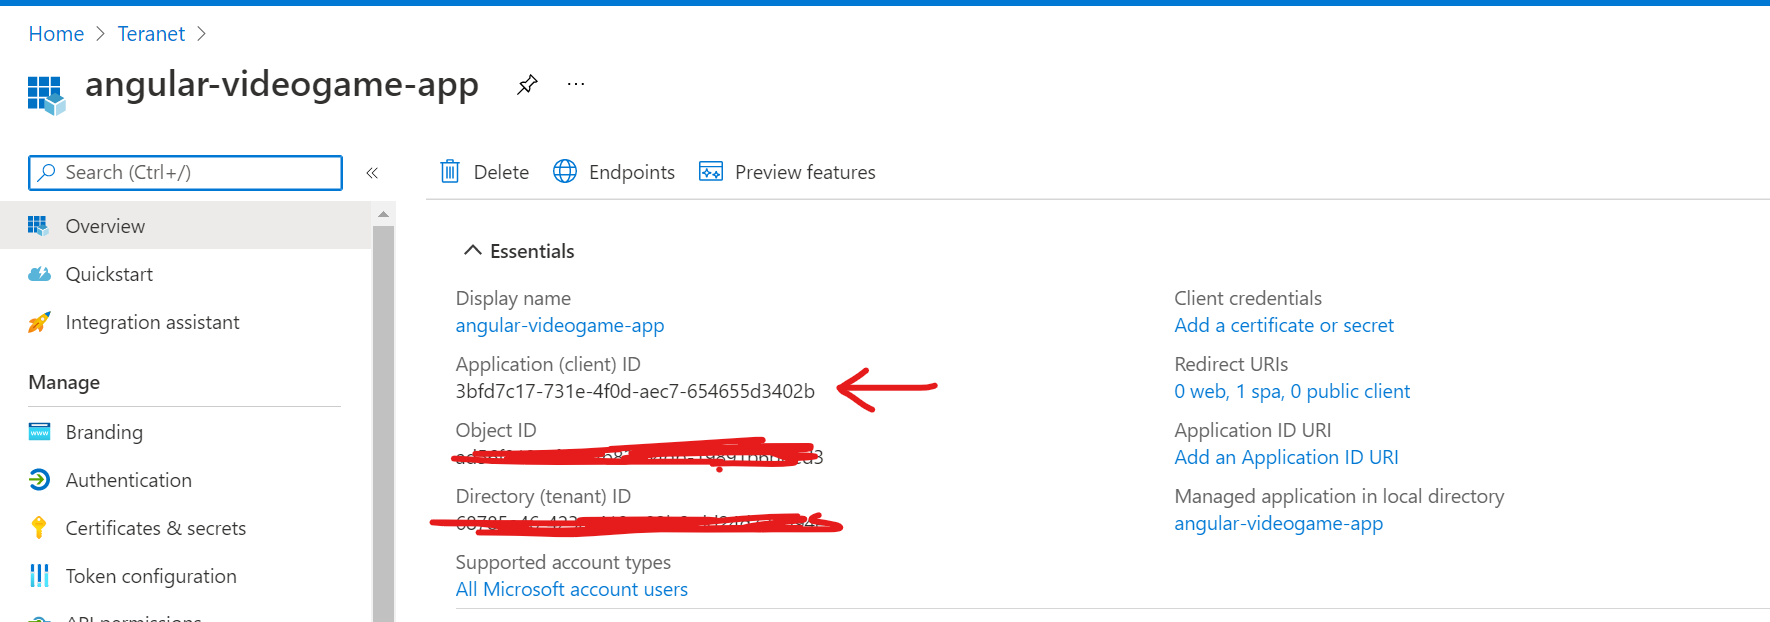This screenshot has height=622, width=1770.
Task: Click the Preview features icon
Action: click(710, 172)
